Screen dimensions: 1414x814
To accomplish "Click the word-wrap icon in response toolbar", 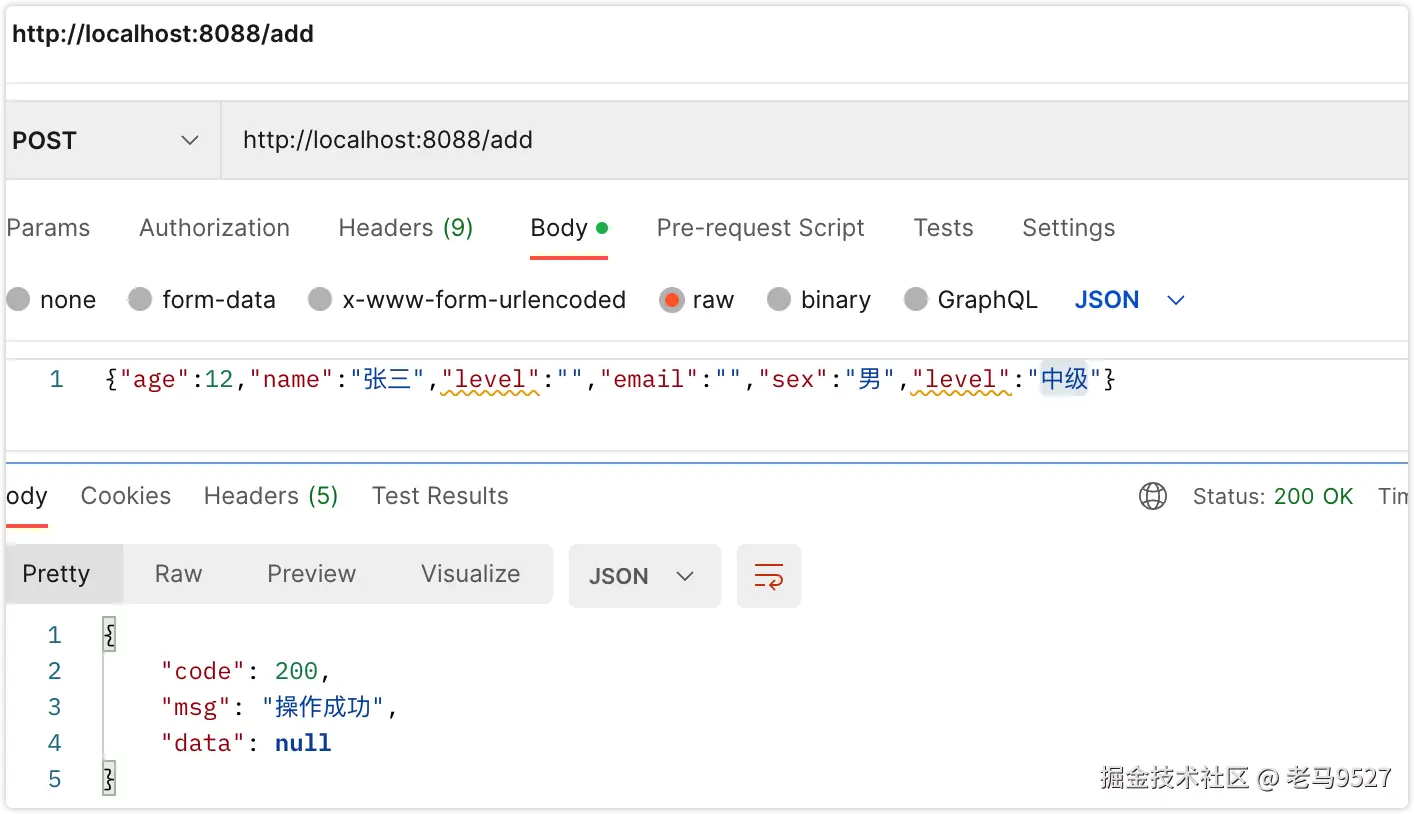I will pos(768,576).
